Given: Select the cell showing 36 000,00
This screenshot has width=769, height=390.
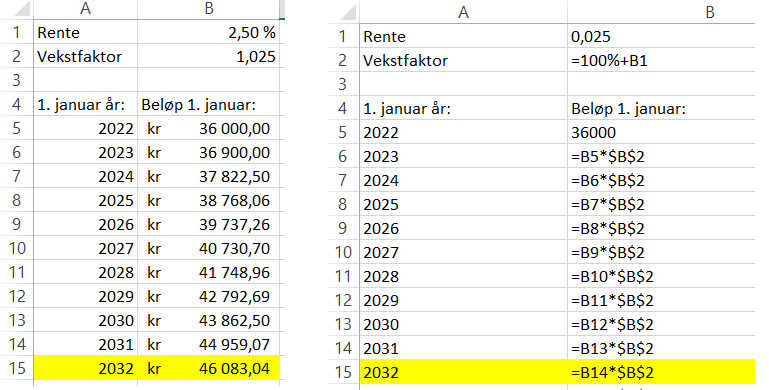Looking at the screenshot, I should (x=209, y=128).
